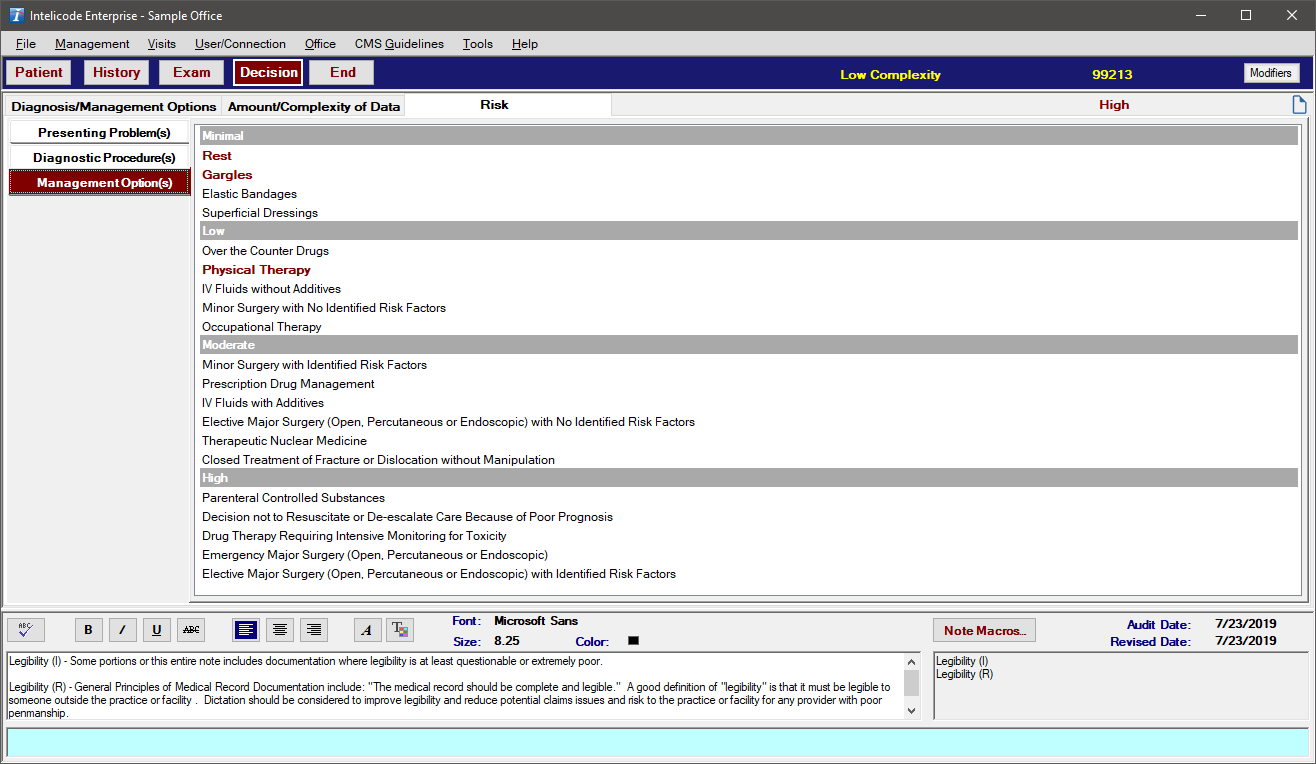Select Legibility (I) in macro list

click(x=962, y=661)
